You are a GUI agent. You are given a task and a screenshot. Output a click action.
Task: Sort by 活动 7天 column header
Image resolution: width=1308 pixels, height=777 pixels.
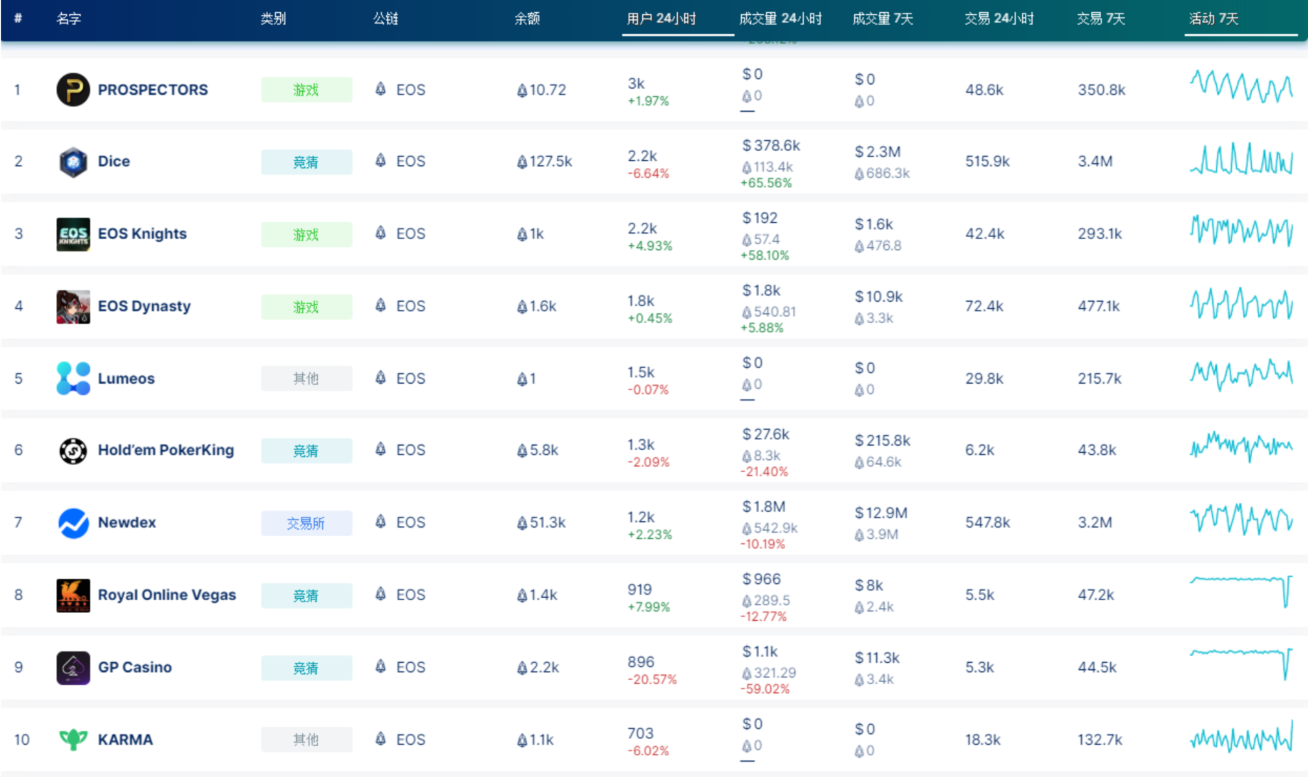click(1214, 19)
